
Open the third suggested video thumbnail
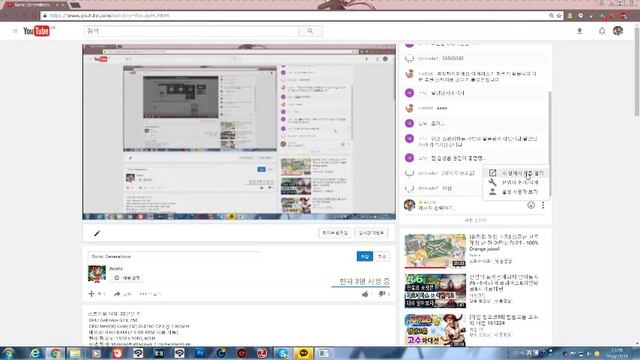435,330
